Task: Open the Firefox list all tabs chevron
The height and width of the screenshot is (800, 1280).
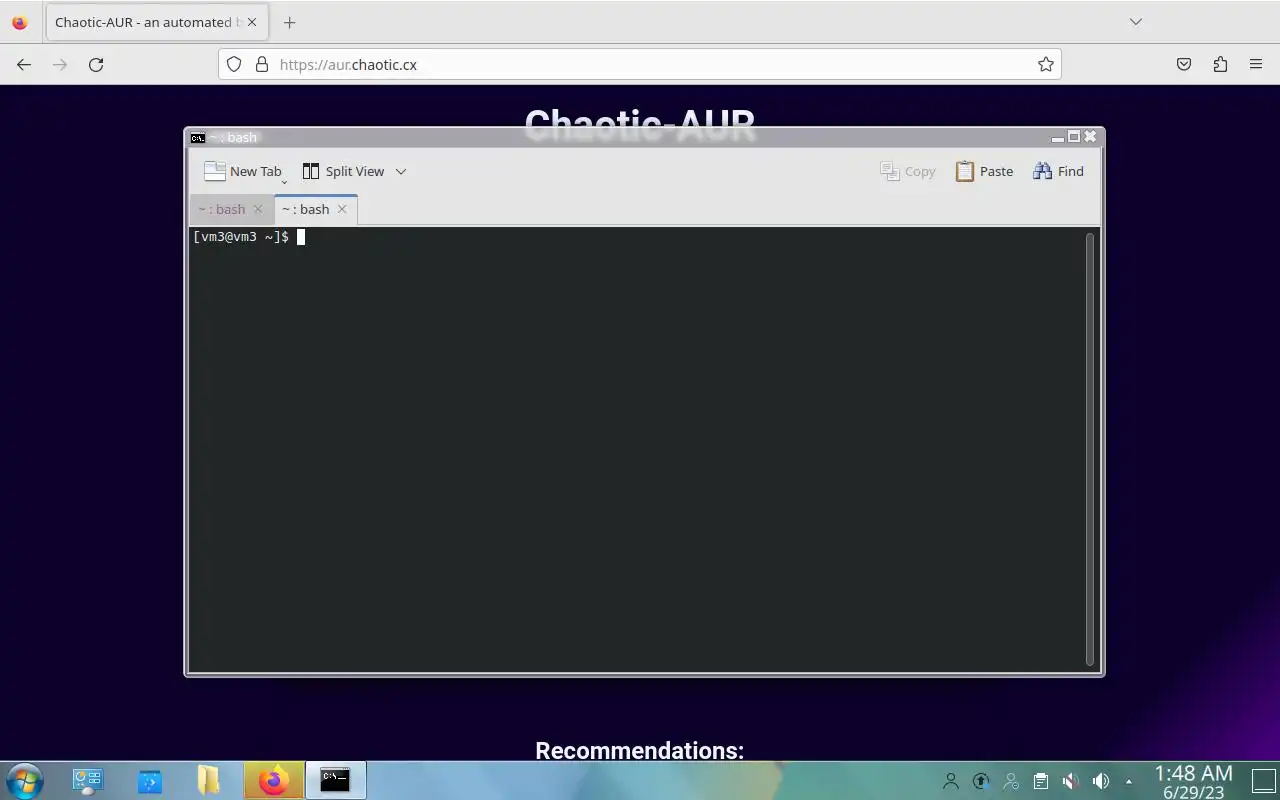Action: (1136, 22)
